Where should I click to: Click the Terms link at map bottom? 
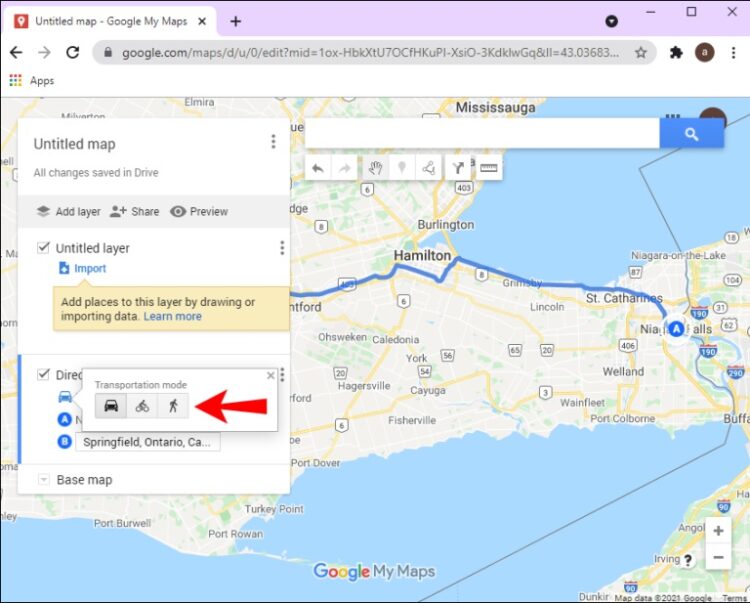click(x=734, y=598)
